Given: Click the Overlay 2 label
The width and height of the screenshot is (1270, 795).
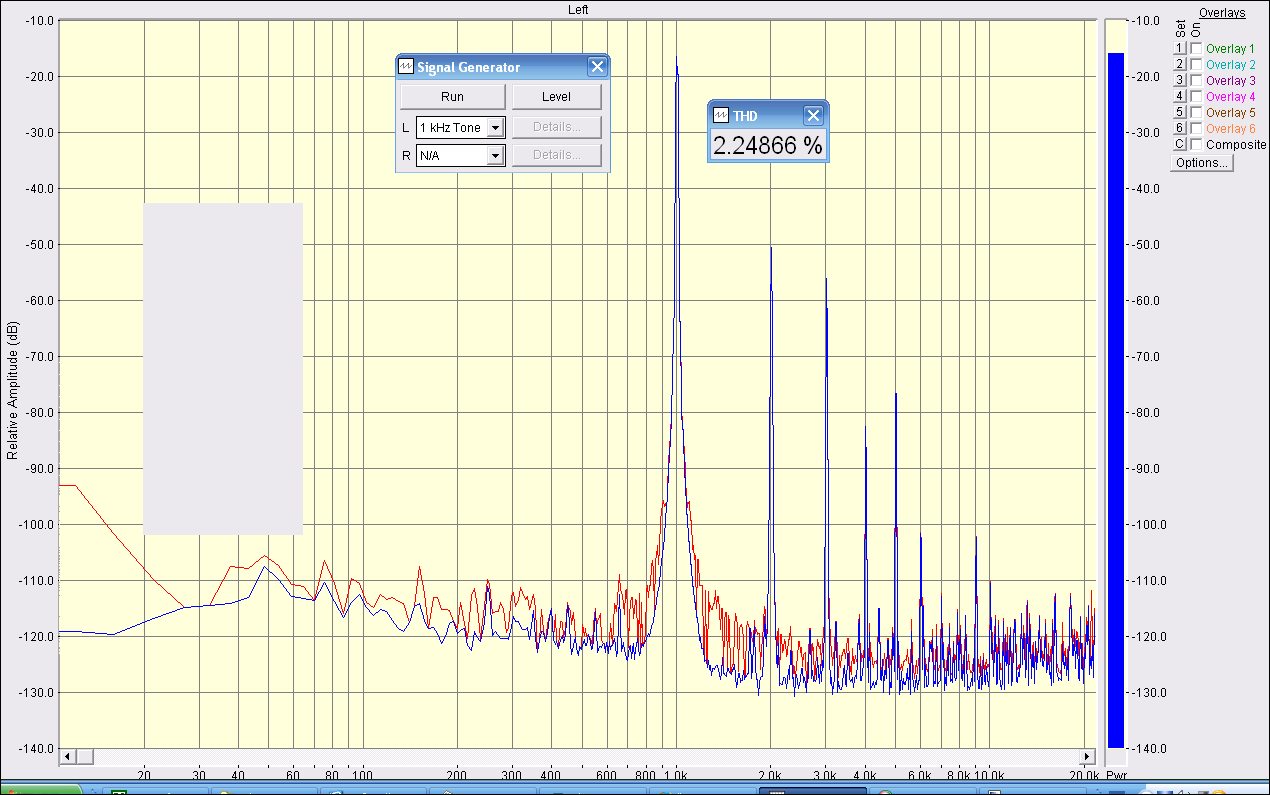Looking at the screenshot, I should [1230, 64].
